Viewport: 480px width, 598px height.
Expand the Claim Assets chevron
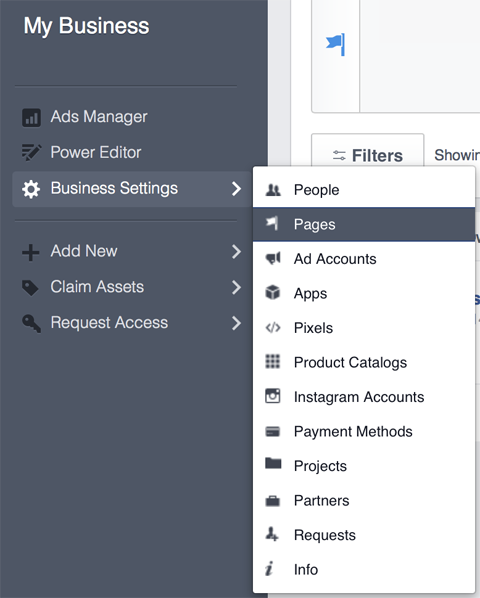point(236,287)
